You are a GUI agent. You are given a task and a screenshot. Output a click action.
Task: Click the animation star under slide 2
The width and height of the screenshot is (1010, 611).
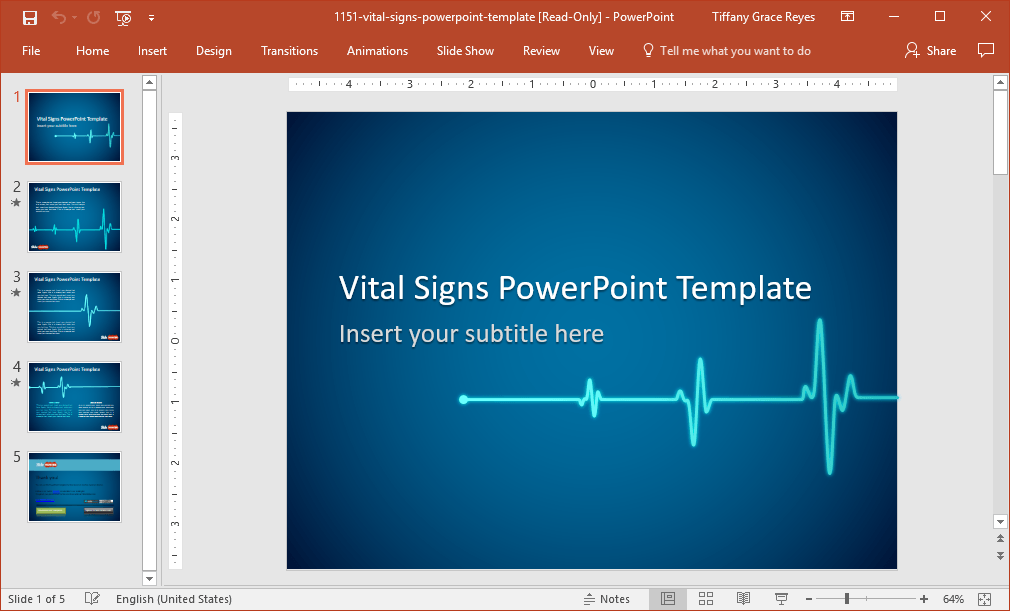[x=17, y=203]
